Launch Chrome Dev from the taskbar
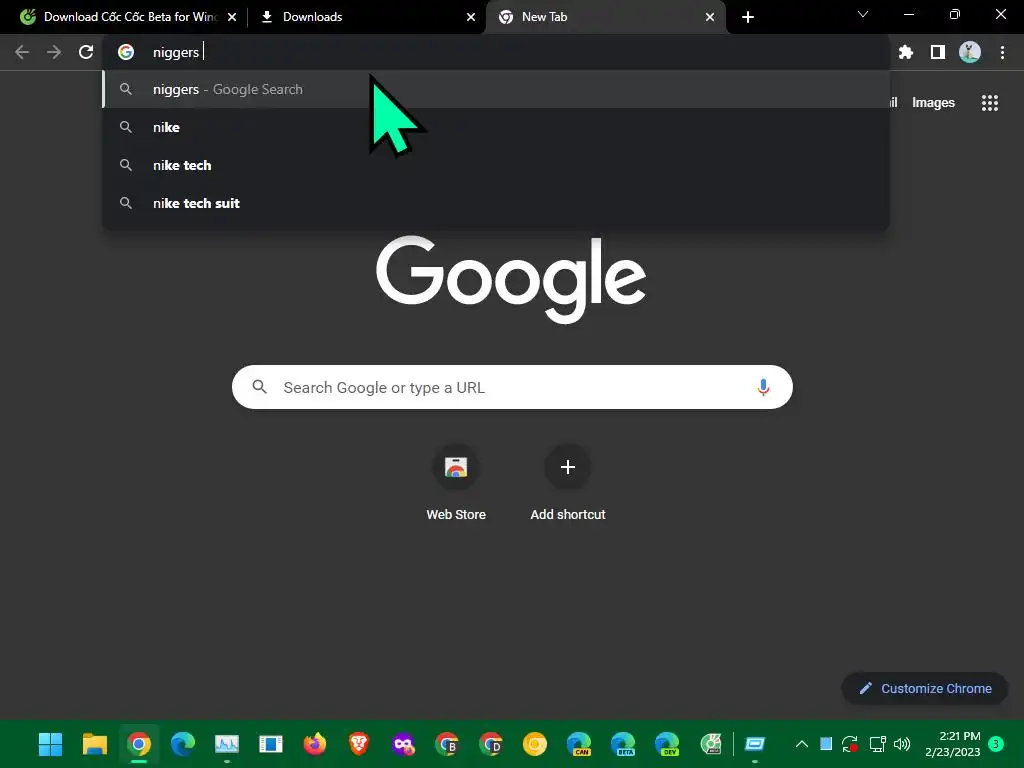 click(491, 744)
